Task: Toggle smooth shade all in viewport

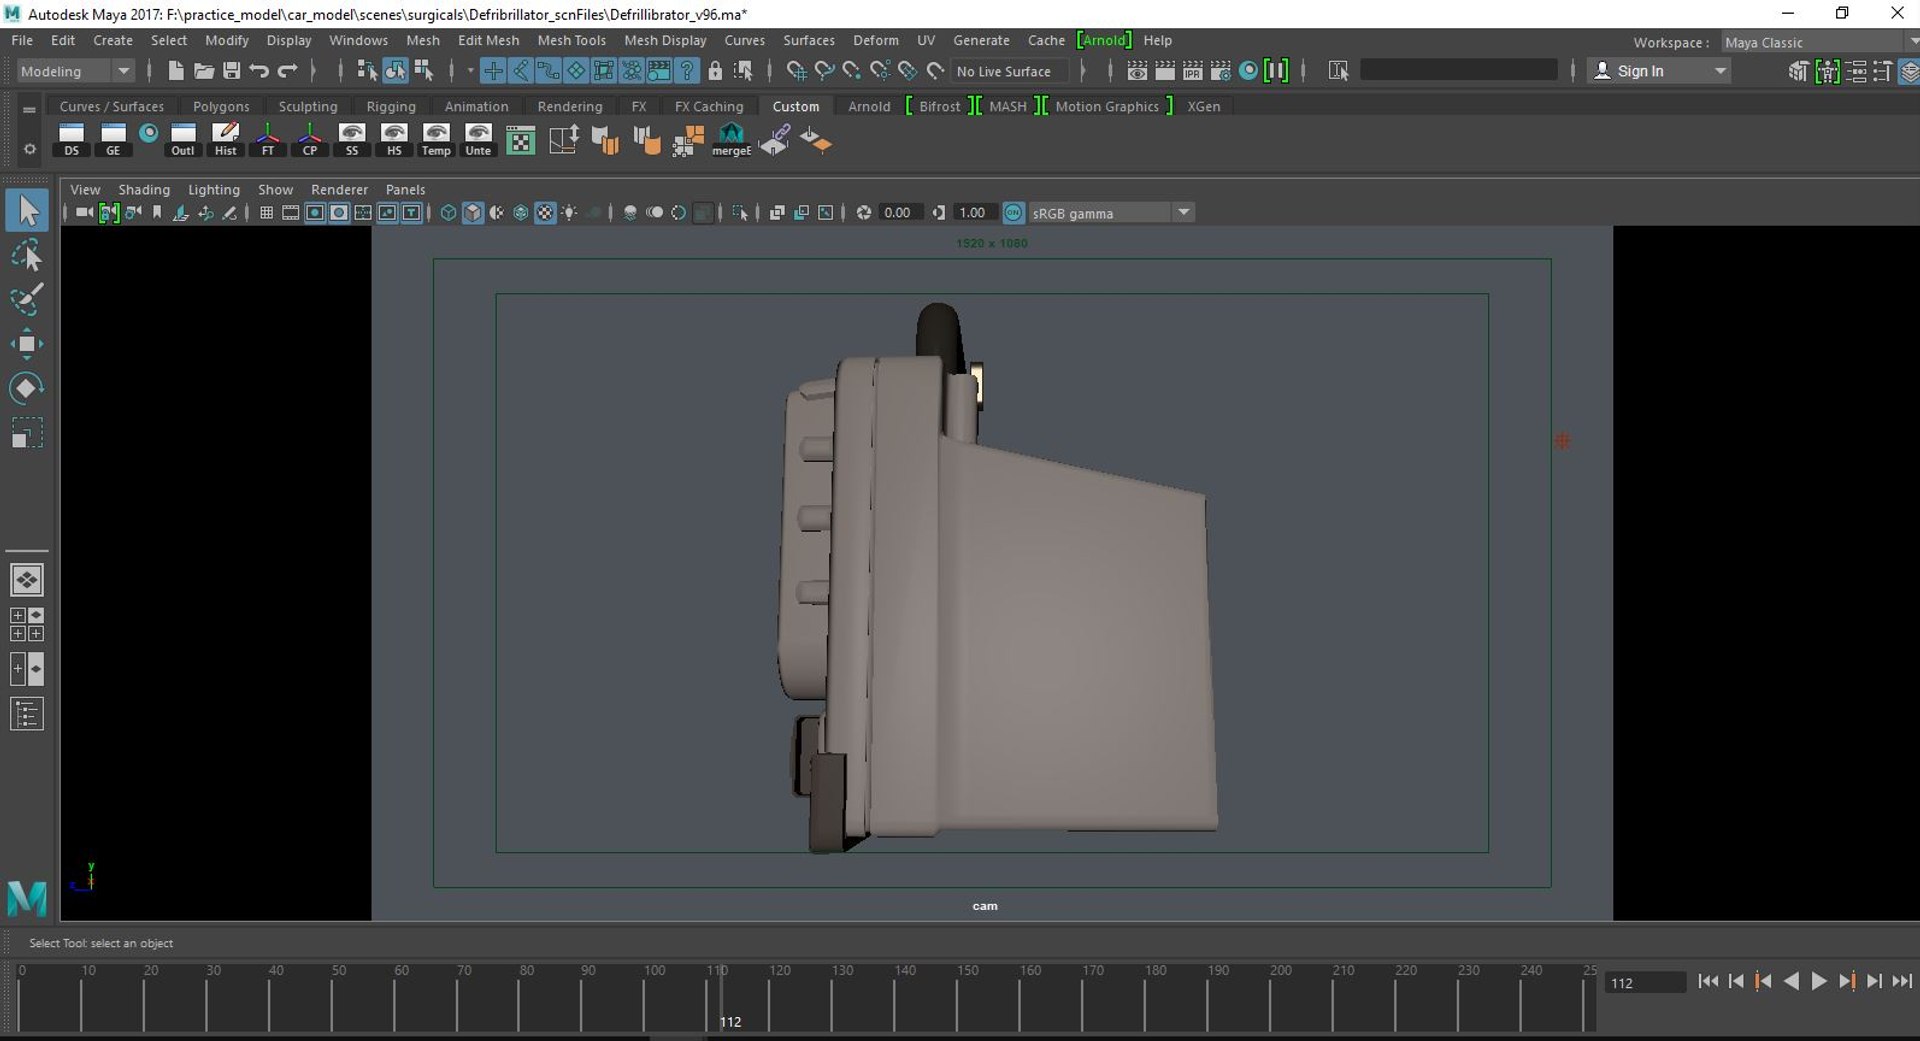Action: tap(472, 213)
